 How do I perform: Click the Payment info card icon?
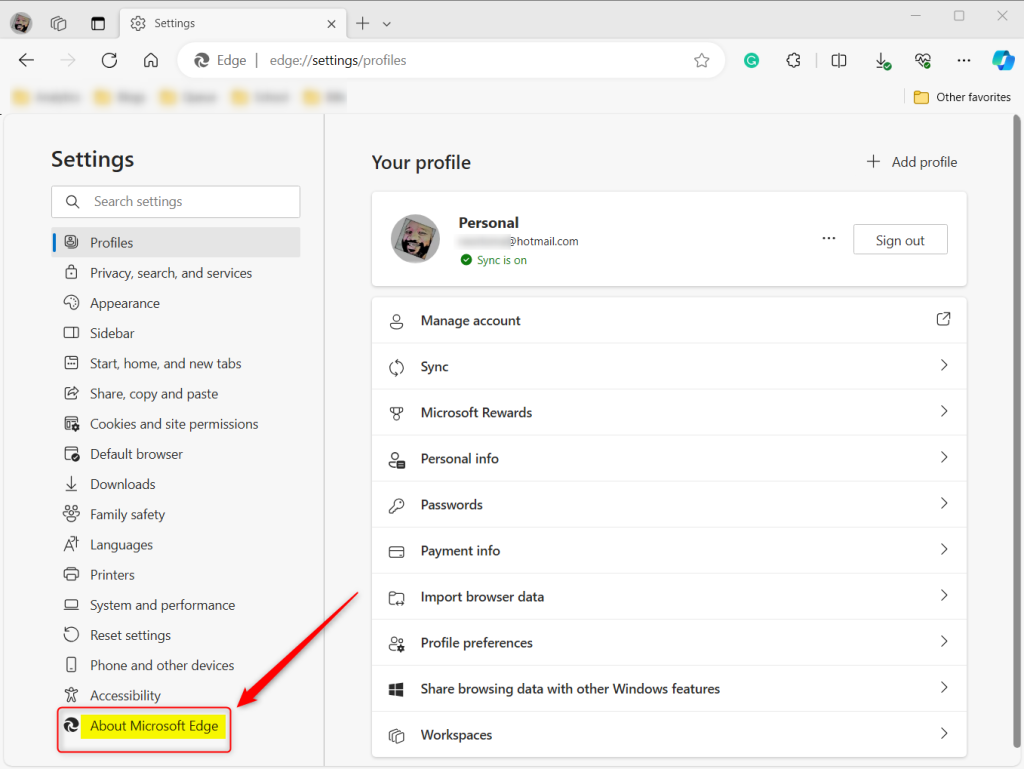396,552
